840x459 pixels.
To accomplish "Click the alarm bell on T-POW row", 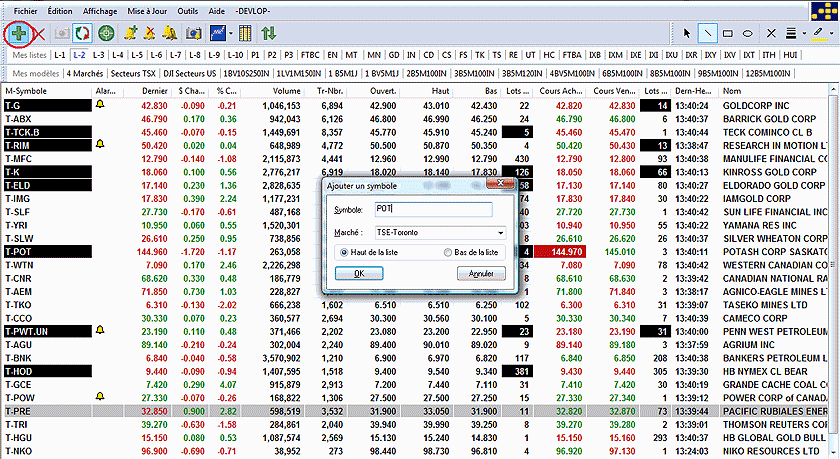I will coord(100,396).
